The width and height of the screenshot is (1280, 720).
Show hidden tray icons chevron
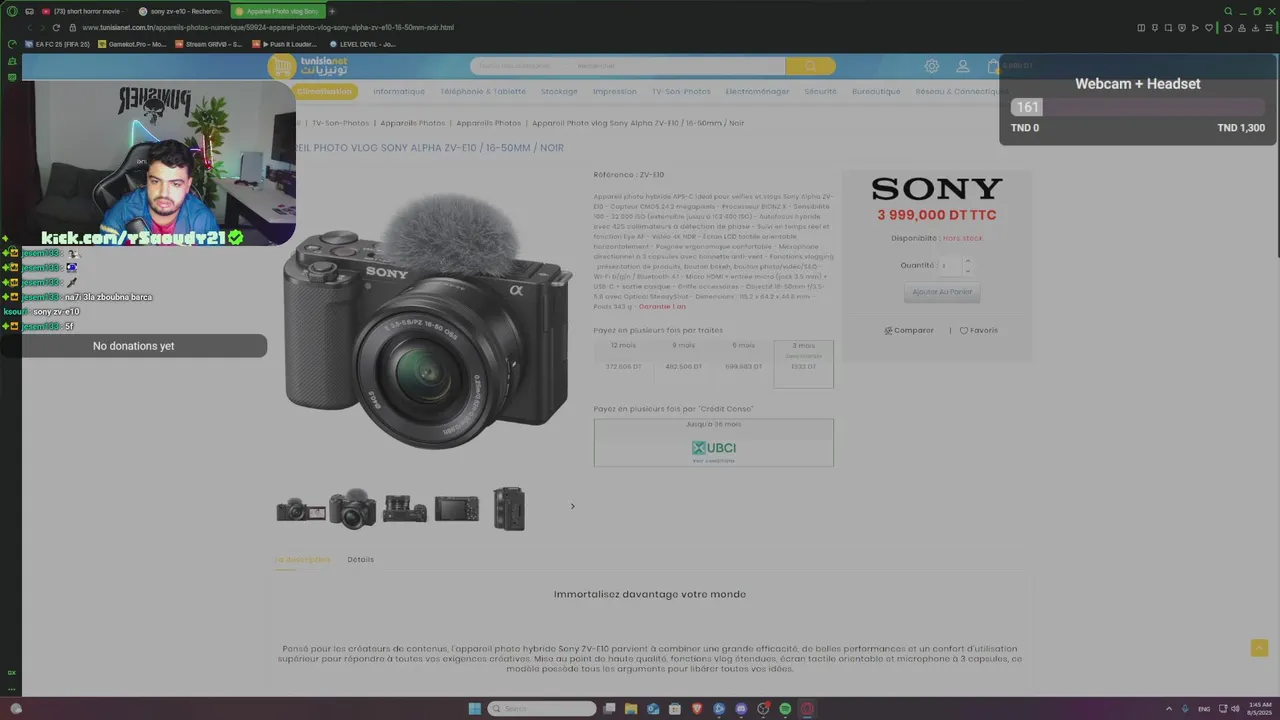(x=1169, y=708)
